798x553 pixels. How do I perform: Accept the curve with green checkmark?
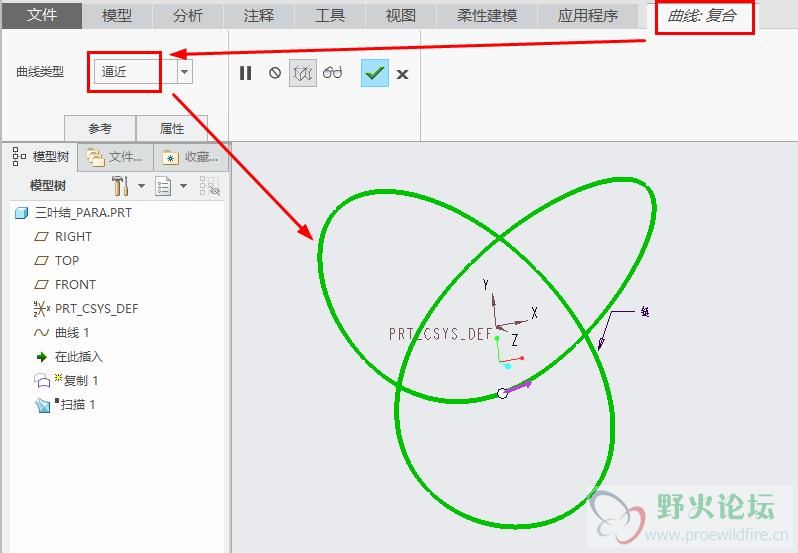[375, 73]
